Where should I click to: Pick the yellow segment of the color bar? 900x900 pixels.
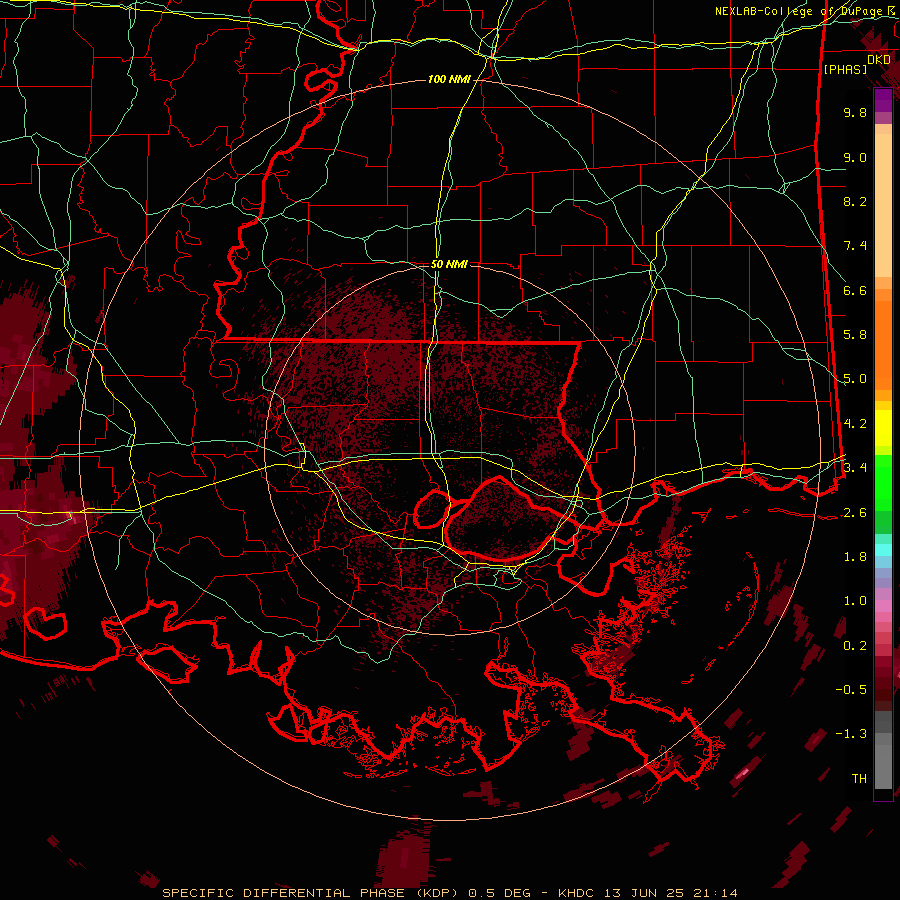coord(883,428)
